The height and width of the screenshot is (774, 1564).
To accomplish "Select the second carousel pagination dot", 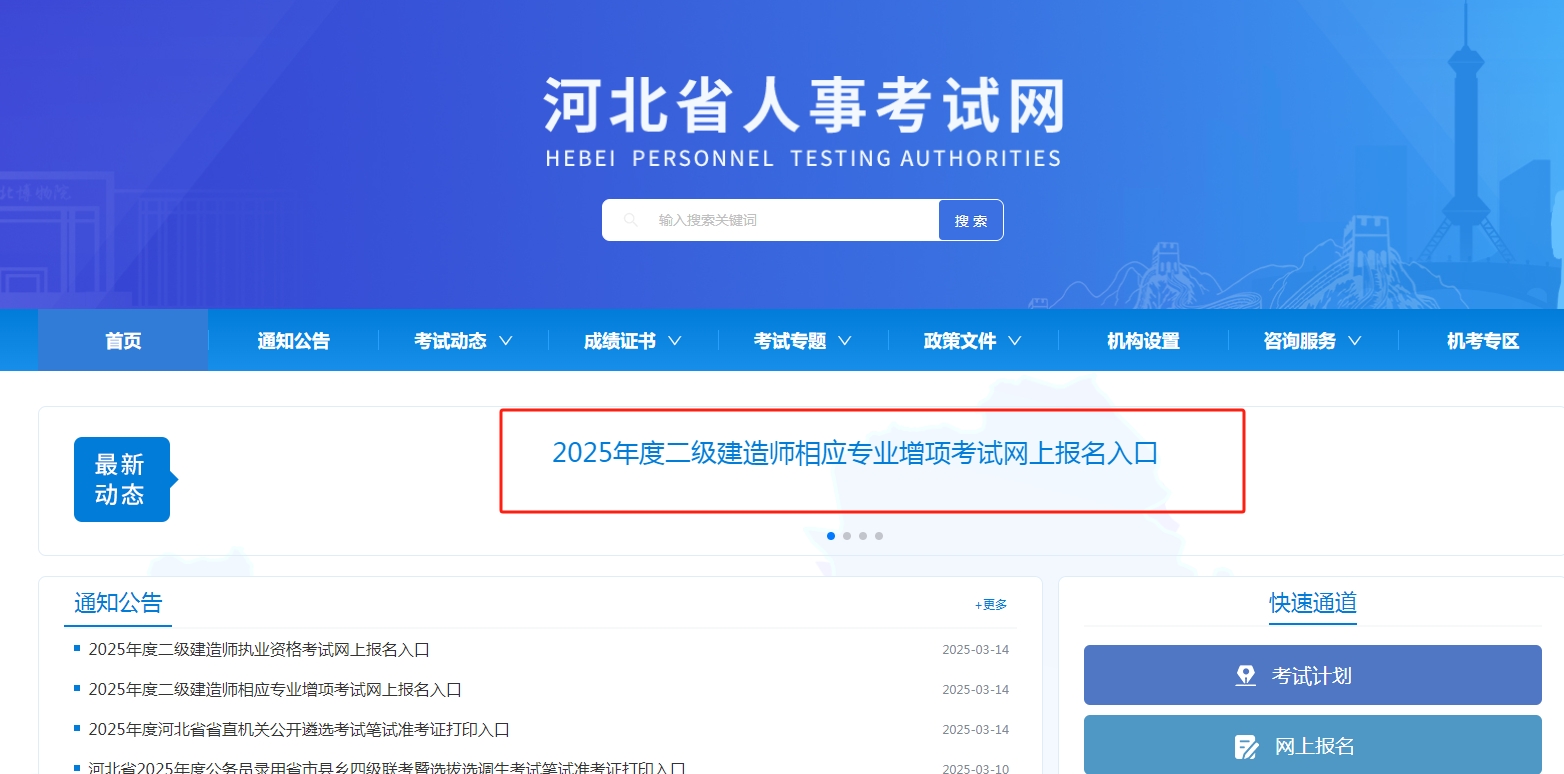I will (x=847, y=536).
